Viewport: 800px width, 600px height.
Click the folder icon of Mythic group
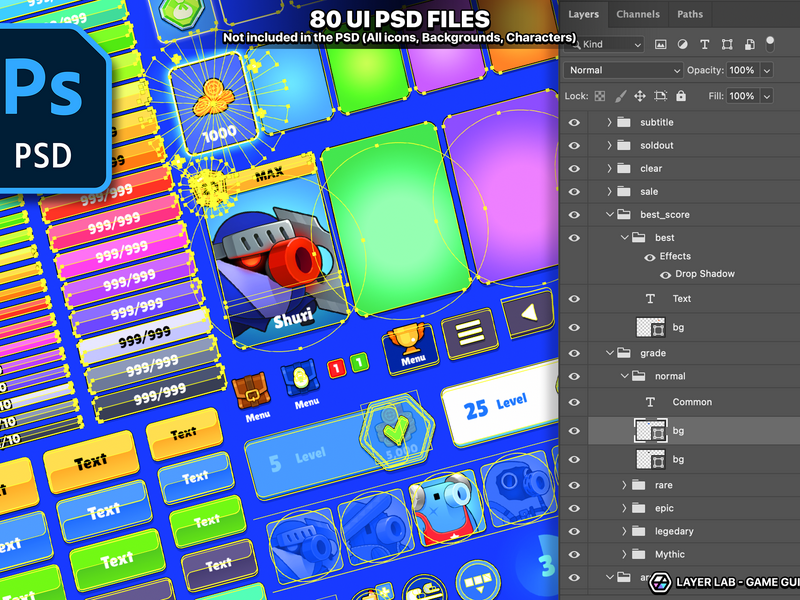pyautogui.click(x=638, y=554)
